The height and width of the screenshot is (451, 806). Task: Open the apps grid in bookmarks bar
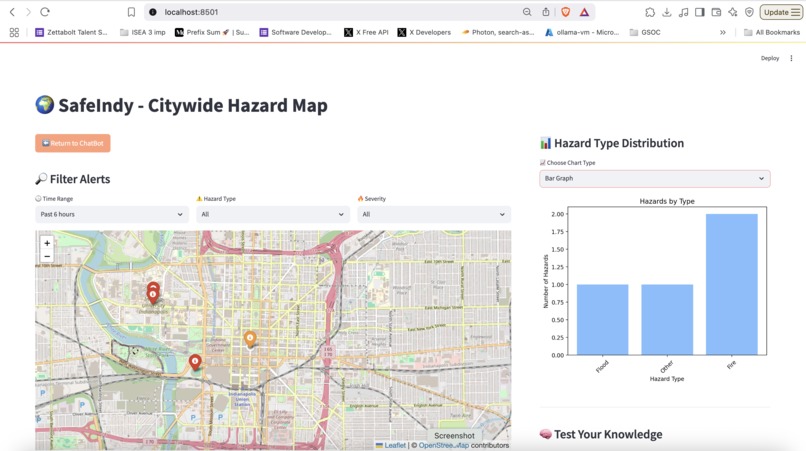pos(14,32)
